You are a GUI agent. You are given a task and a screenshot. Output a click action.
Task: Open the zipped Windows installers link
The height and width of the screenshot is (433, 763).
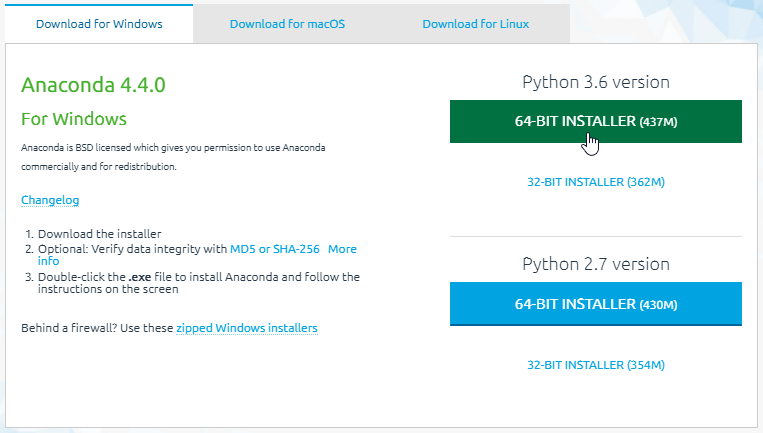pyautogui.click(x=247, y=328)
